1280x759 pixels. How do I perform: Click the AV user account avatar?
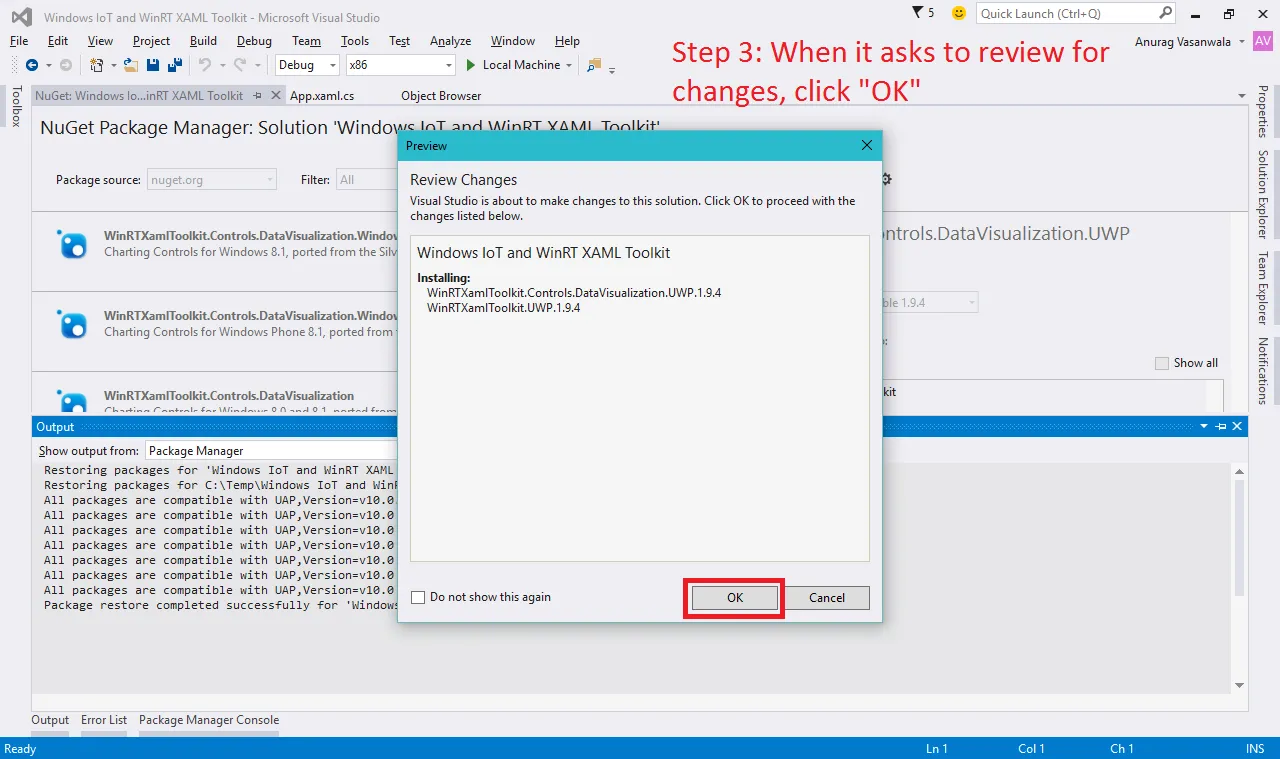1262,40
